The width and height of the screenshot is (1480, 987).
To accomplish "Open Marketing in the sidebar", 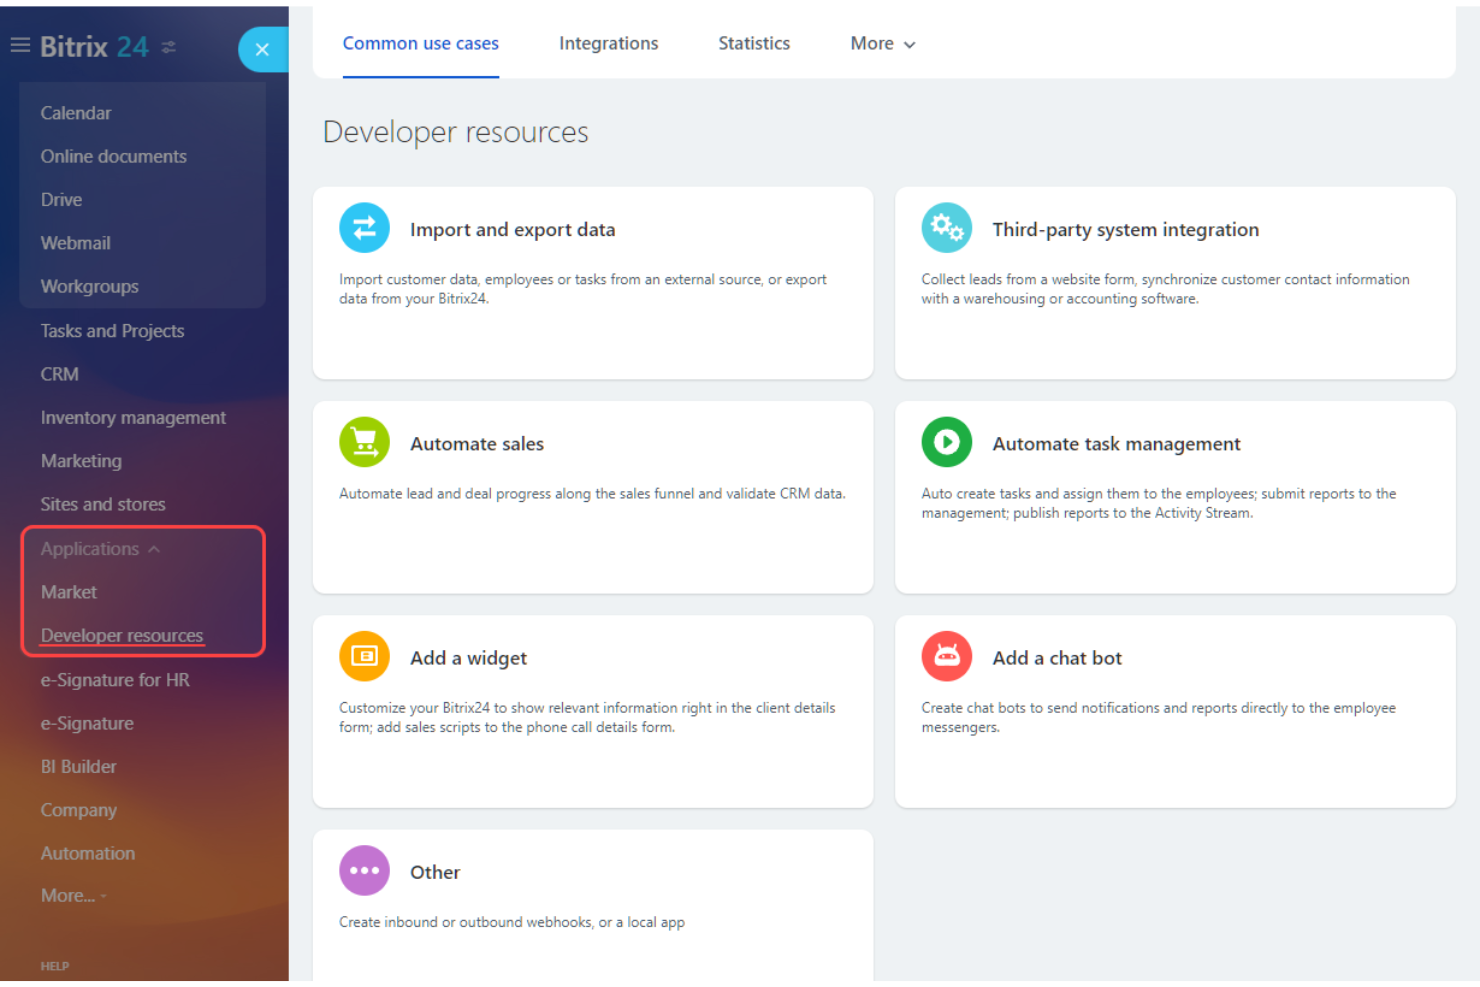I will (81, 461).
